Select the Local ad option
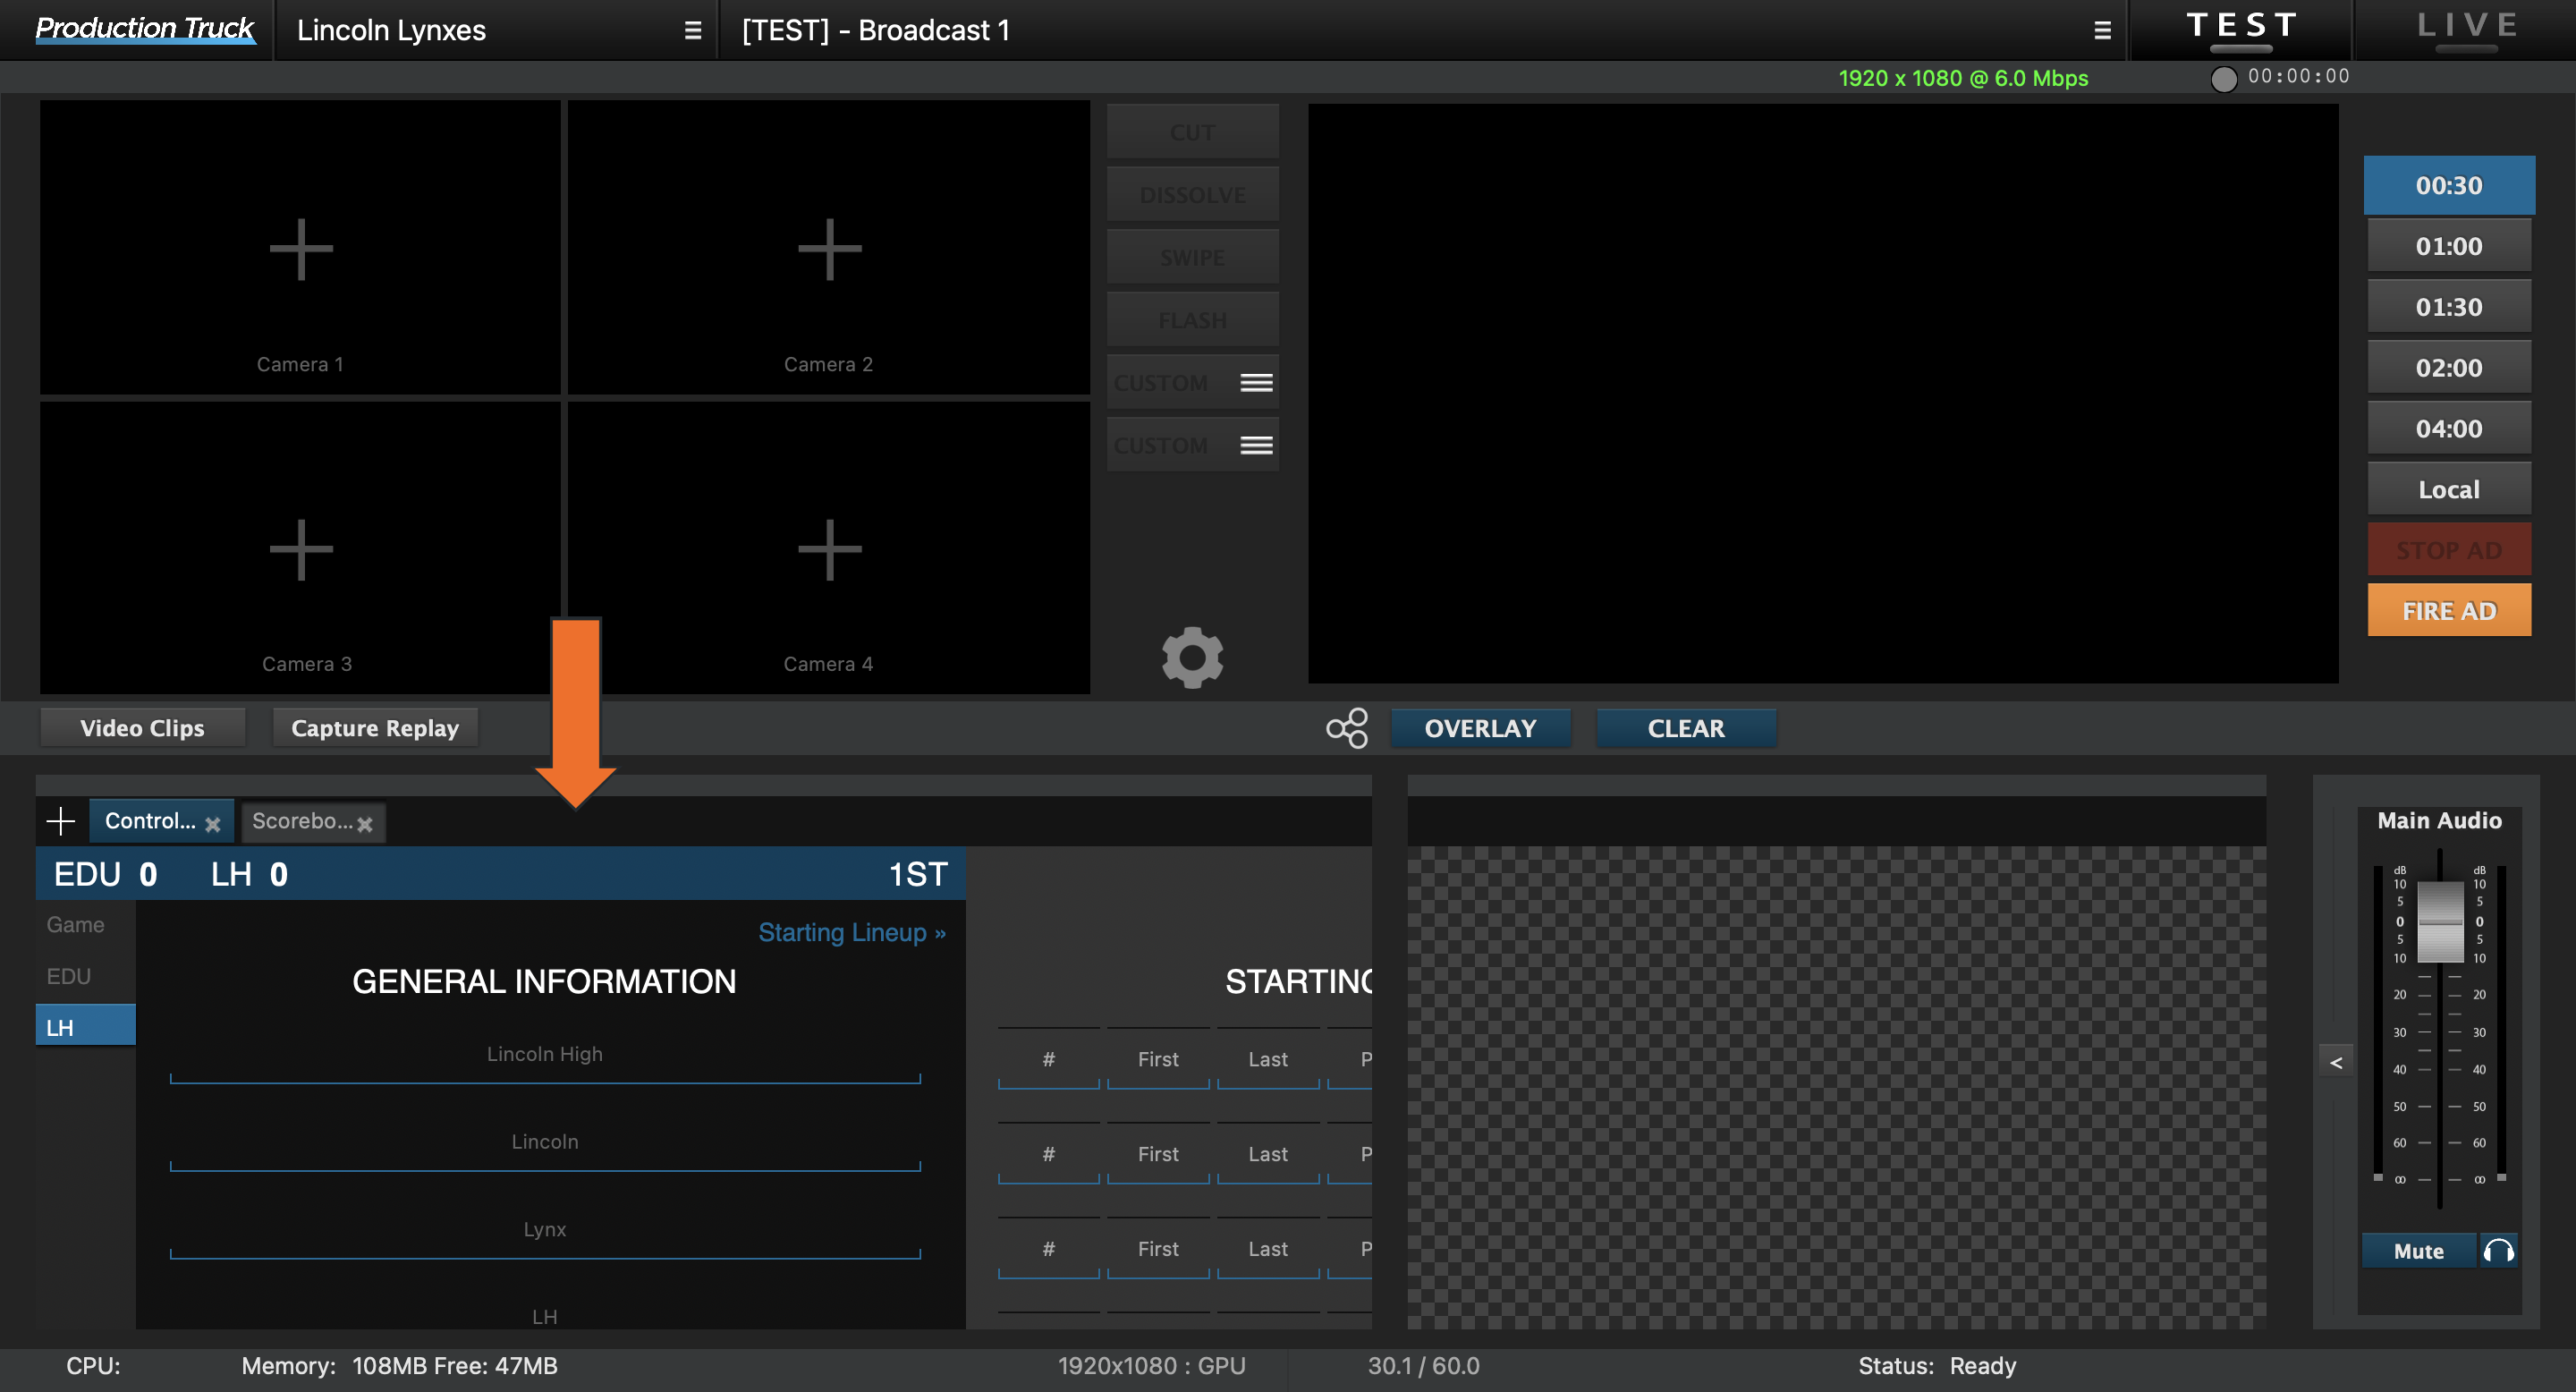The width and height of the screenshot is (2576, 1392). 2448,489
